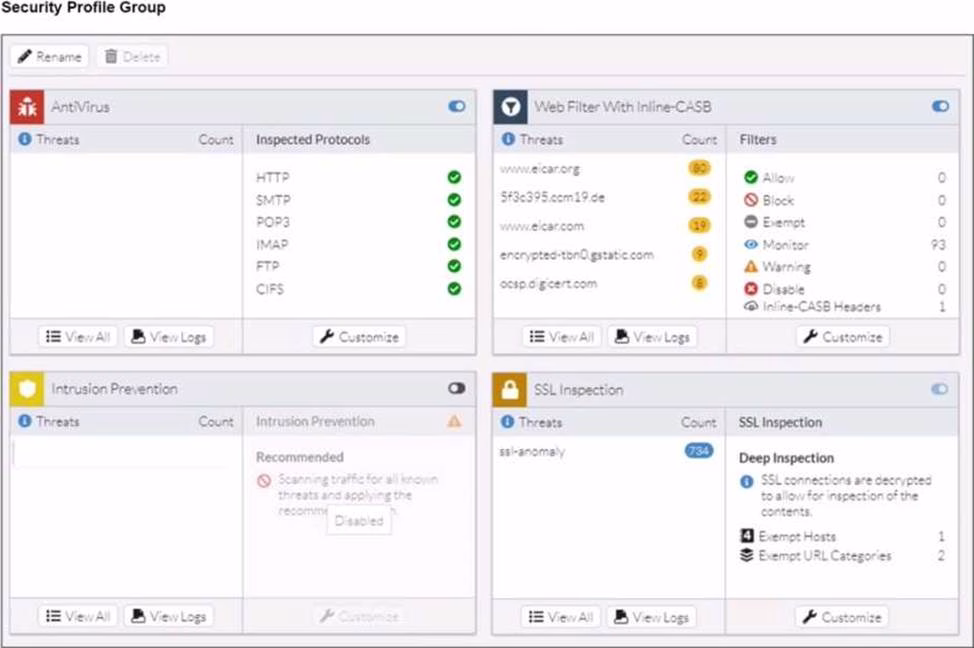Click the Intrusion Prevention warning triangle icon

455,421
